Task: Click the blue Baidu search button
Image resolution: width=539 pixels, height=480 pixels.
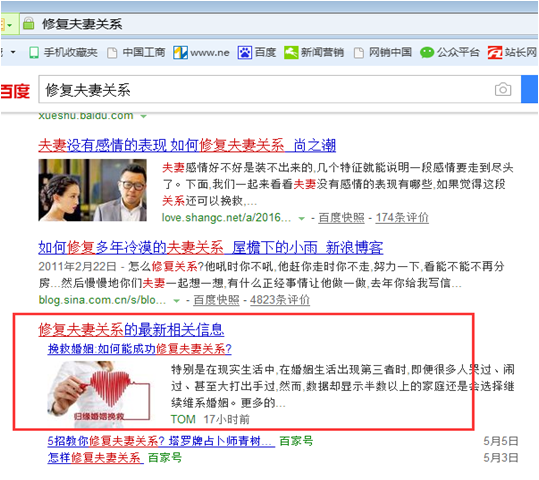Action: tap(529, 89)
